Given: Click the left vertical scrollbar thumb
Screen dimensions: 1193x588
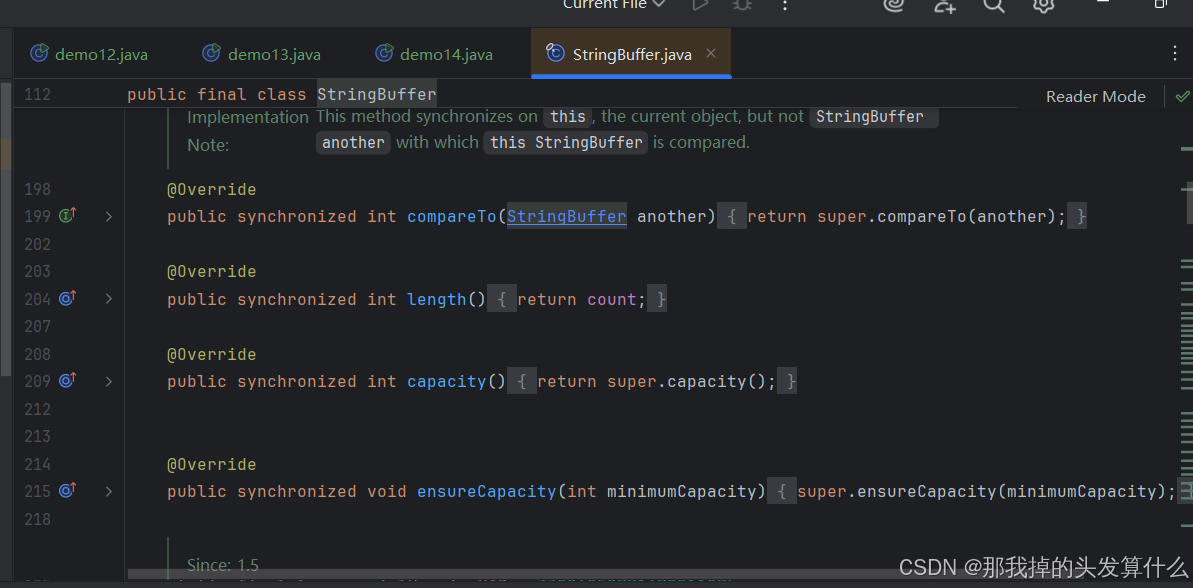Looking at the screenshot, I should coord(5,228).
